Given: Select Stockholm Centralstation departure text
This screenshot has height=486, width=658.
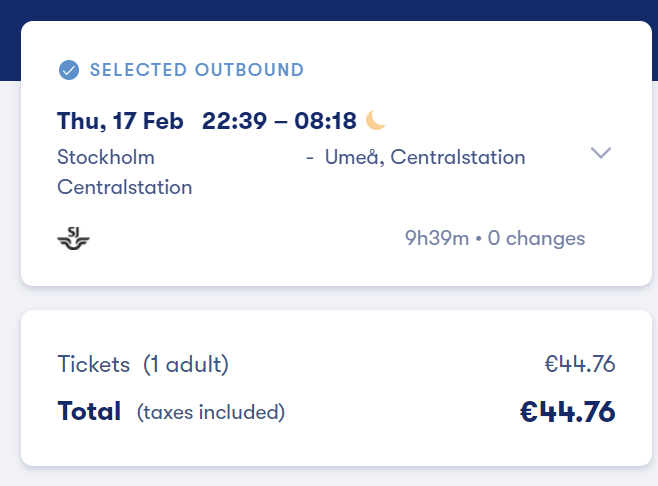Looking at the screenshot, I should [x=124, y=172].
